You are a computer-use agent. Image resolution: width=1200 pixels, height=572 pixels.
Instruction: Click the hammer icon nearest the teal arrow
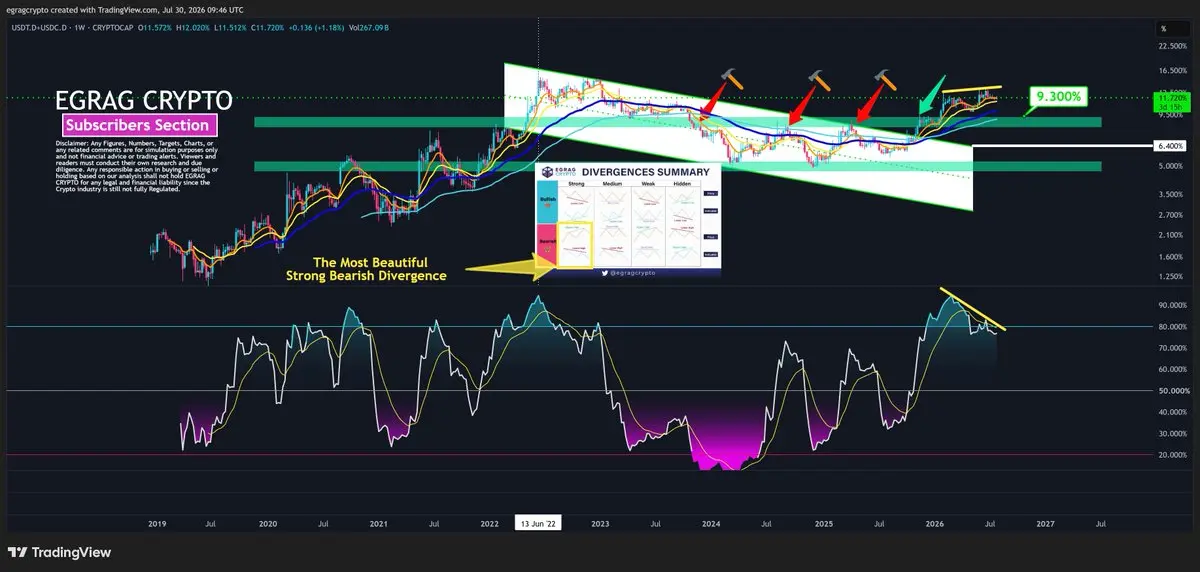[885, 80]
